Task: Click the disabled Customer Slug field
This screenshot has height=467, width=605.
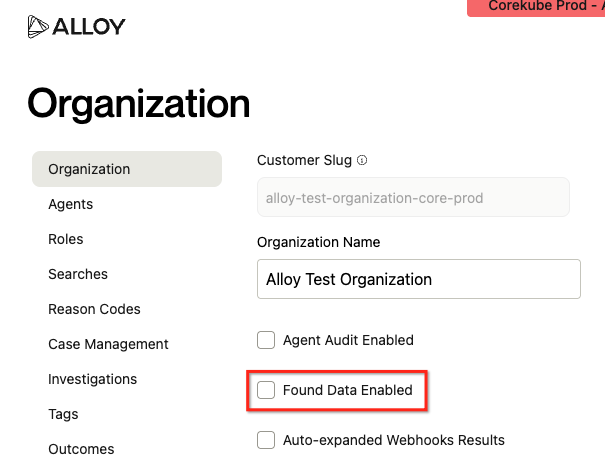Action: coord(413,198)
